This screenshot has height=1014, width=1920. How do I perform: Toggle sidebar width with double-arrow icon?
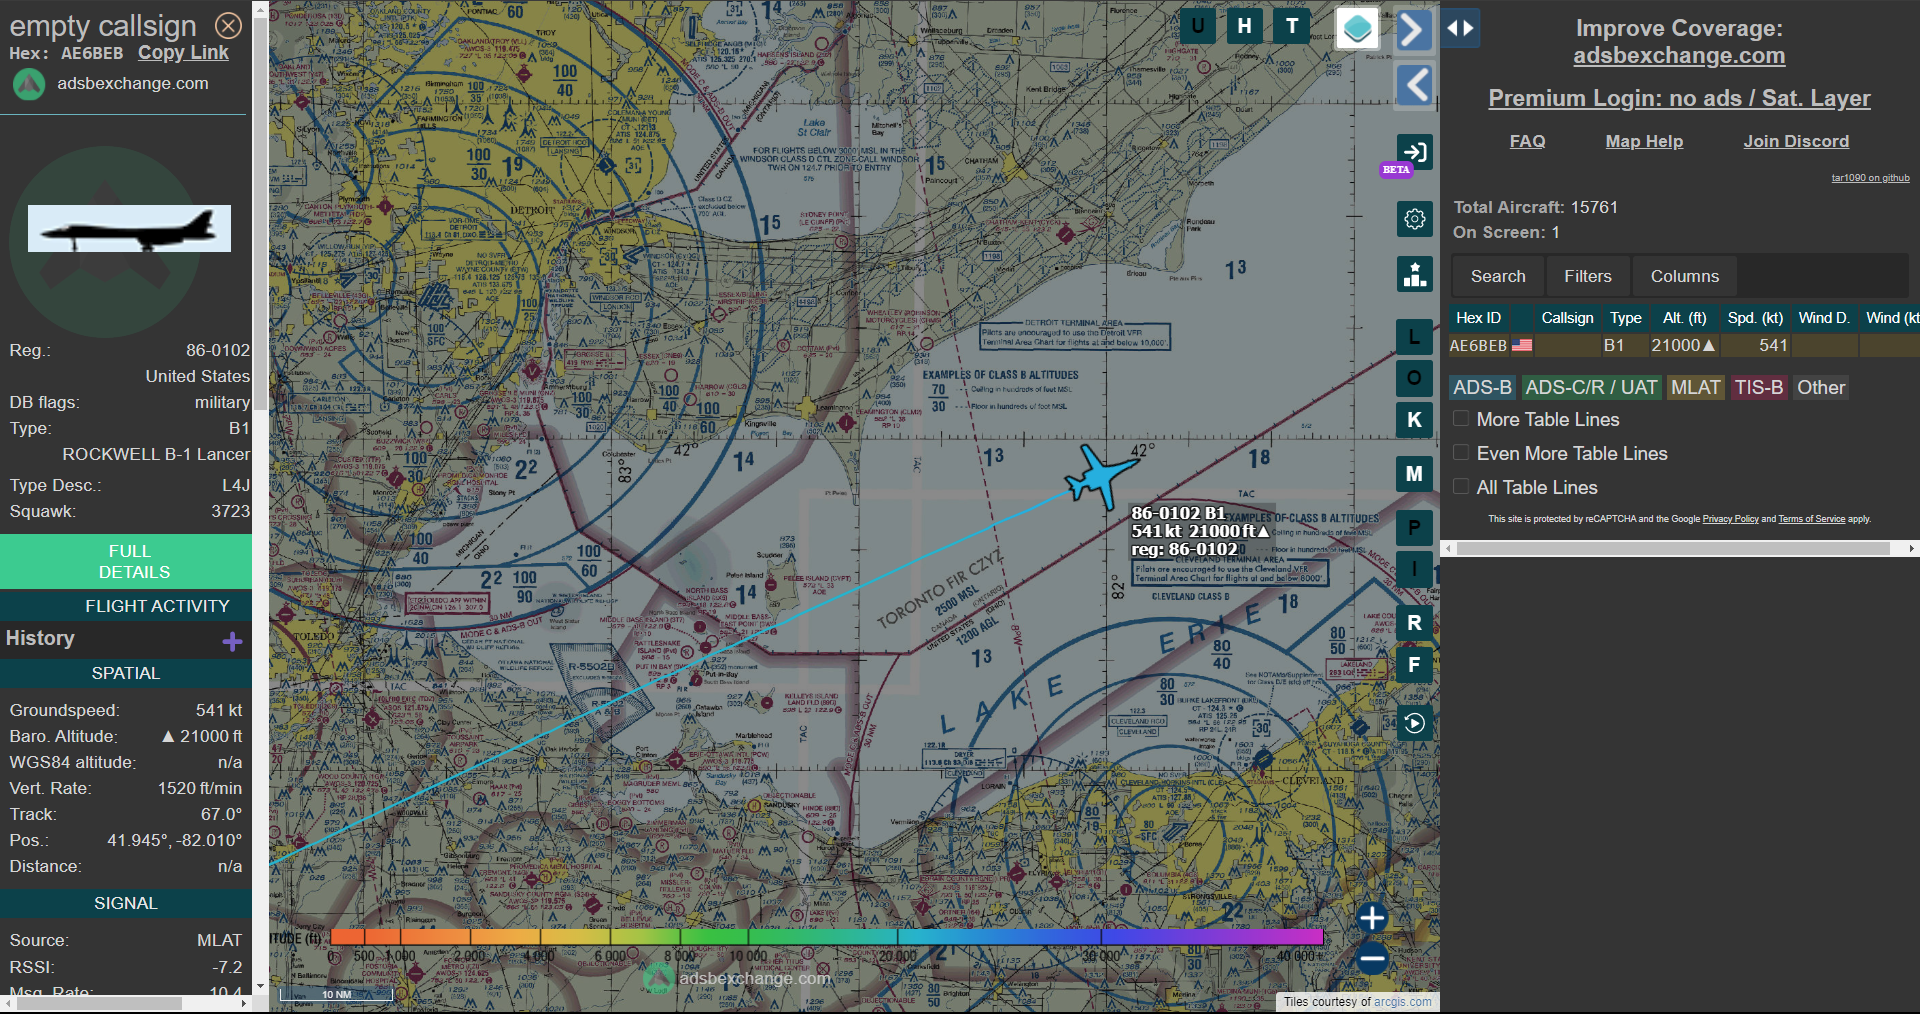coord(1460,28)
